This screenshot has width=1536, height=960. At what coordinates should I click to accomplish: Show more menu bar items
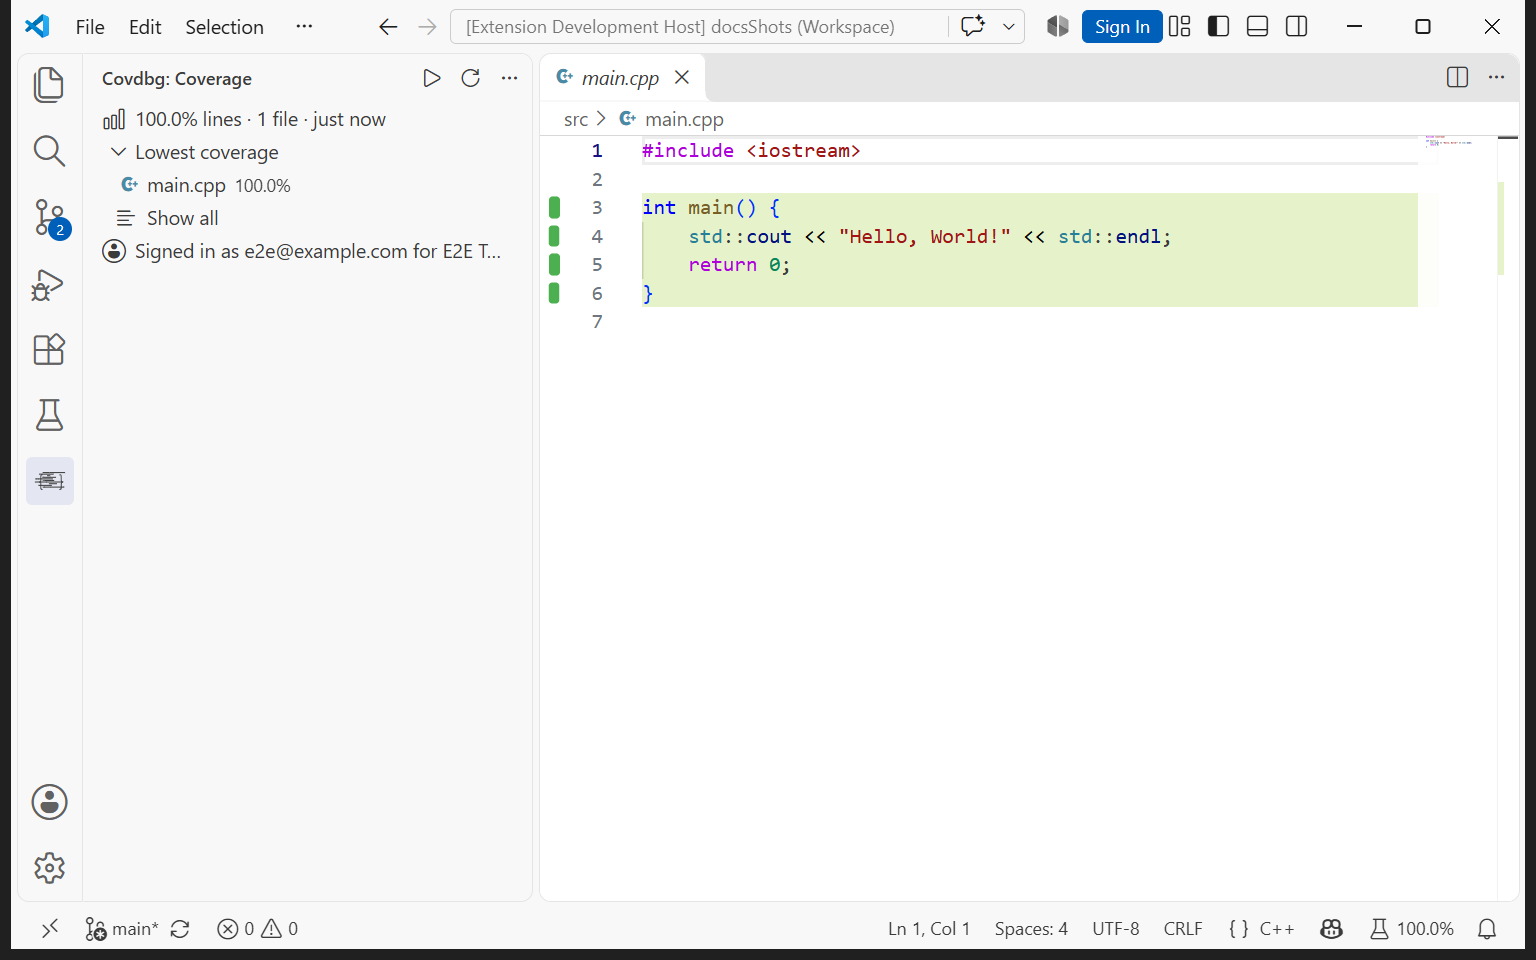pos(304,27)
